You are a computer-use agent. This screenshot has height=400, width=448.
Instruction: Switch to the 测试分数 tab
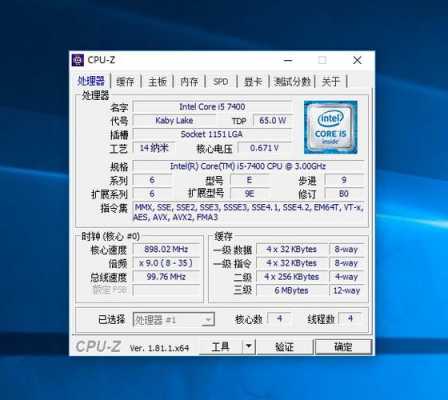[x=292, y=82]
